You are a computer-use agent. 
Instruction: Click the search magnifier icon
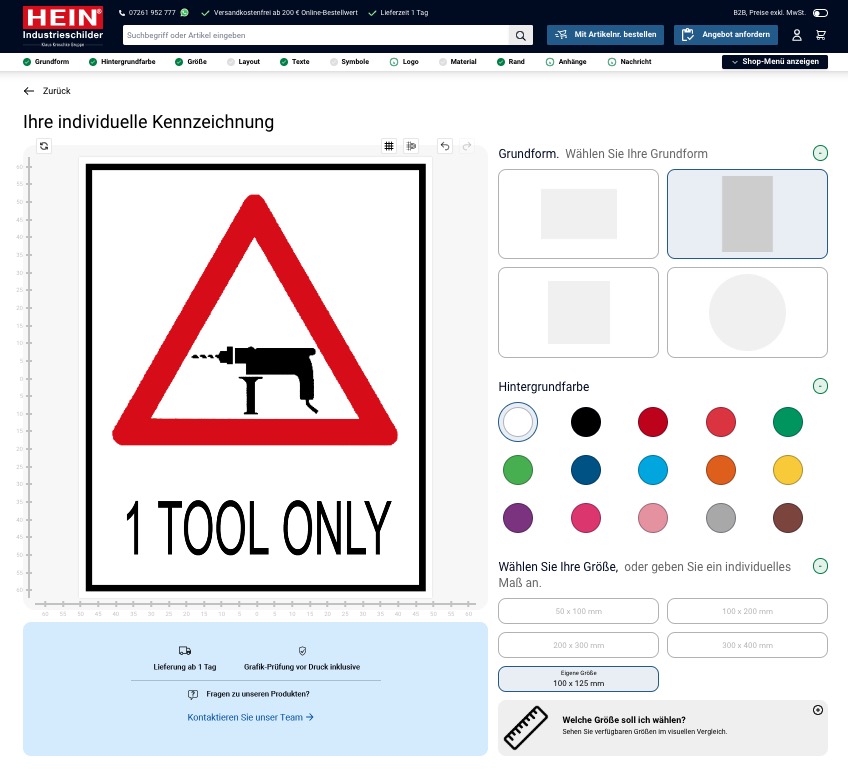pos(521,35)
